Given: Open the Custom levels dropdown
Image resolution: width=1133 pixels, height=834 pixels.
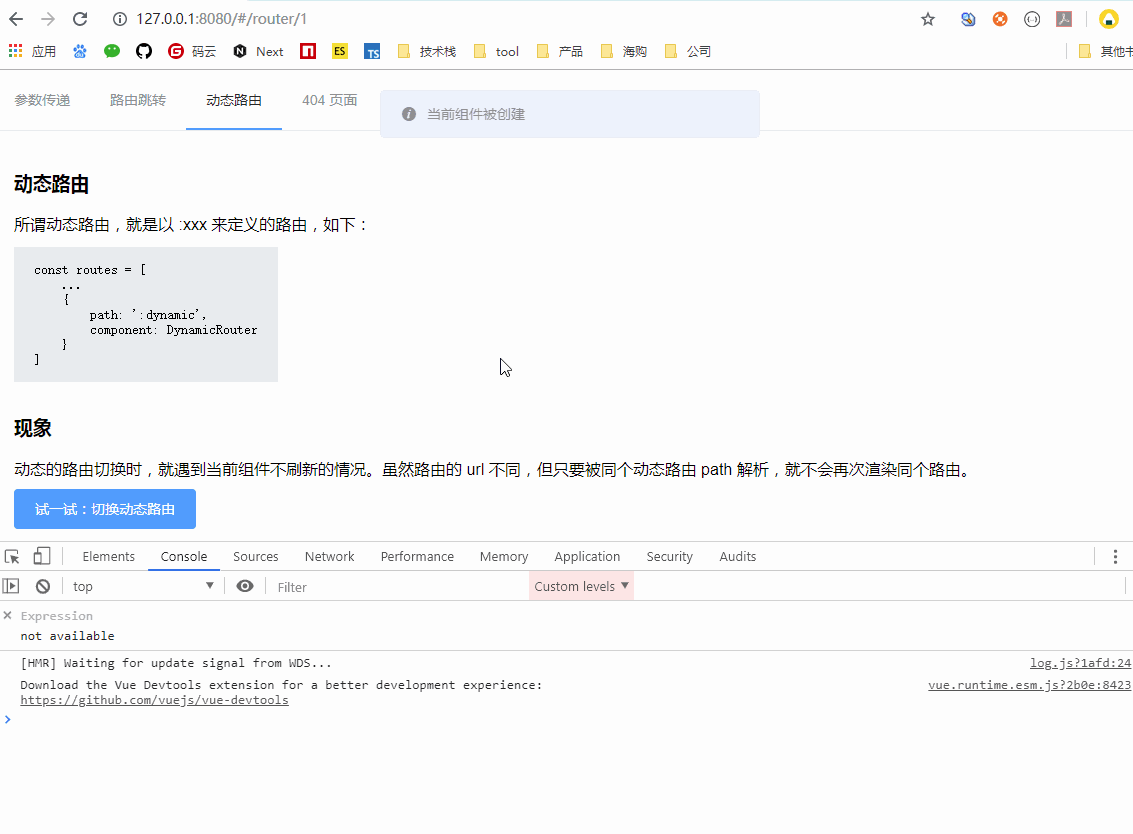Looking at the screenshot, I should pyautogui.click(x=581, y=586).
